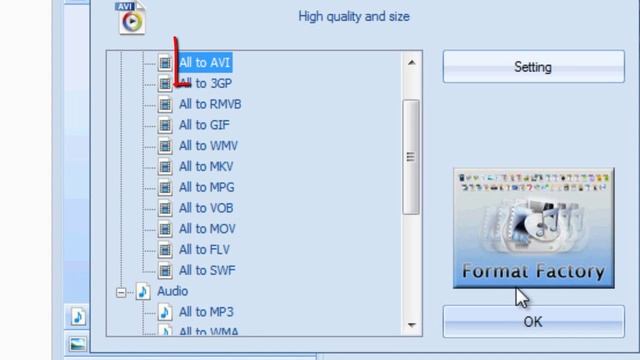Select the film icon beside All to RMVB
640x360 pixels.
click(165, 104)
